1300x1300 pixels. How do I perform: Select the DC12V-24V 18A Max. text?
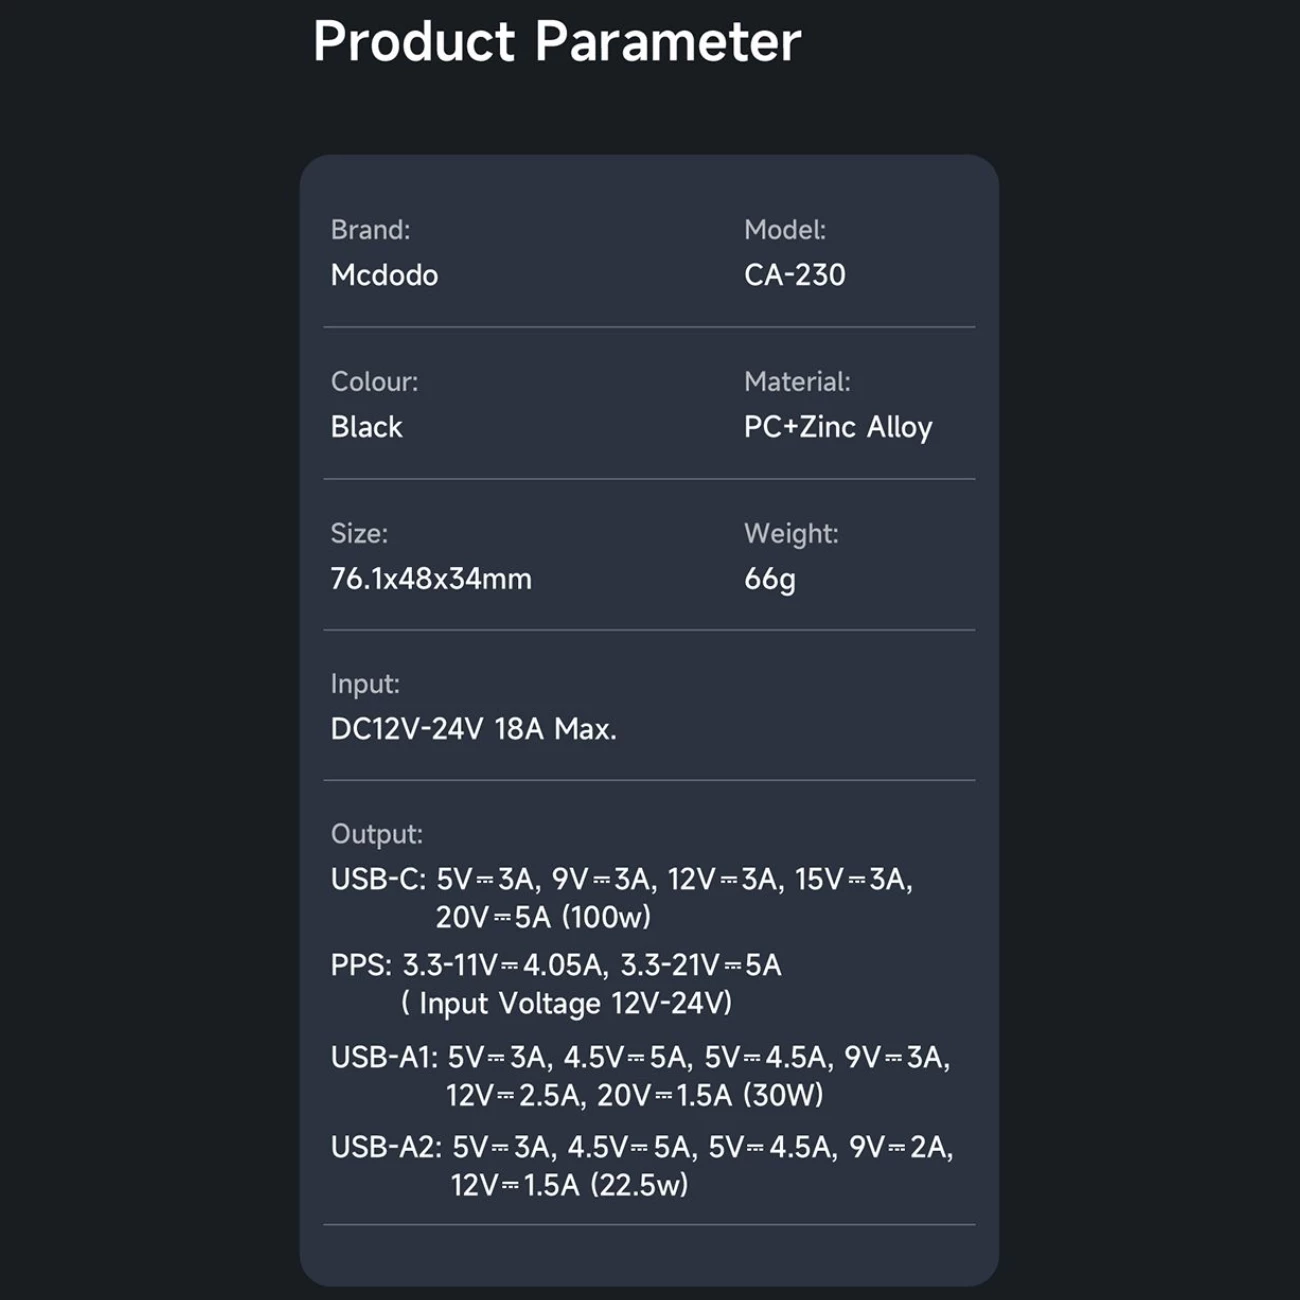tap(473, 729)
